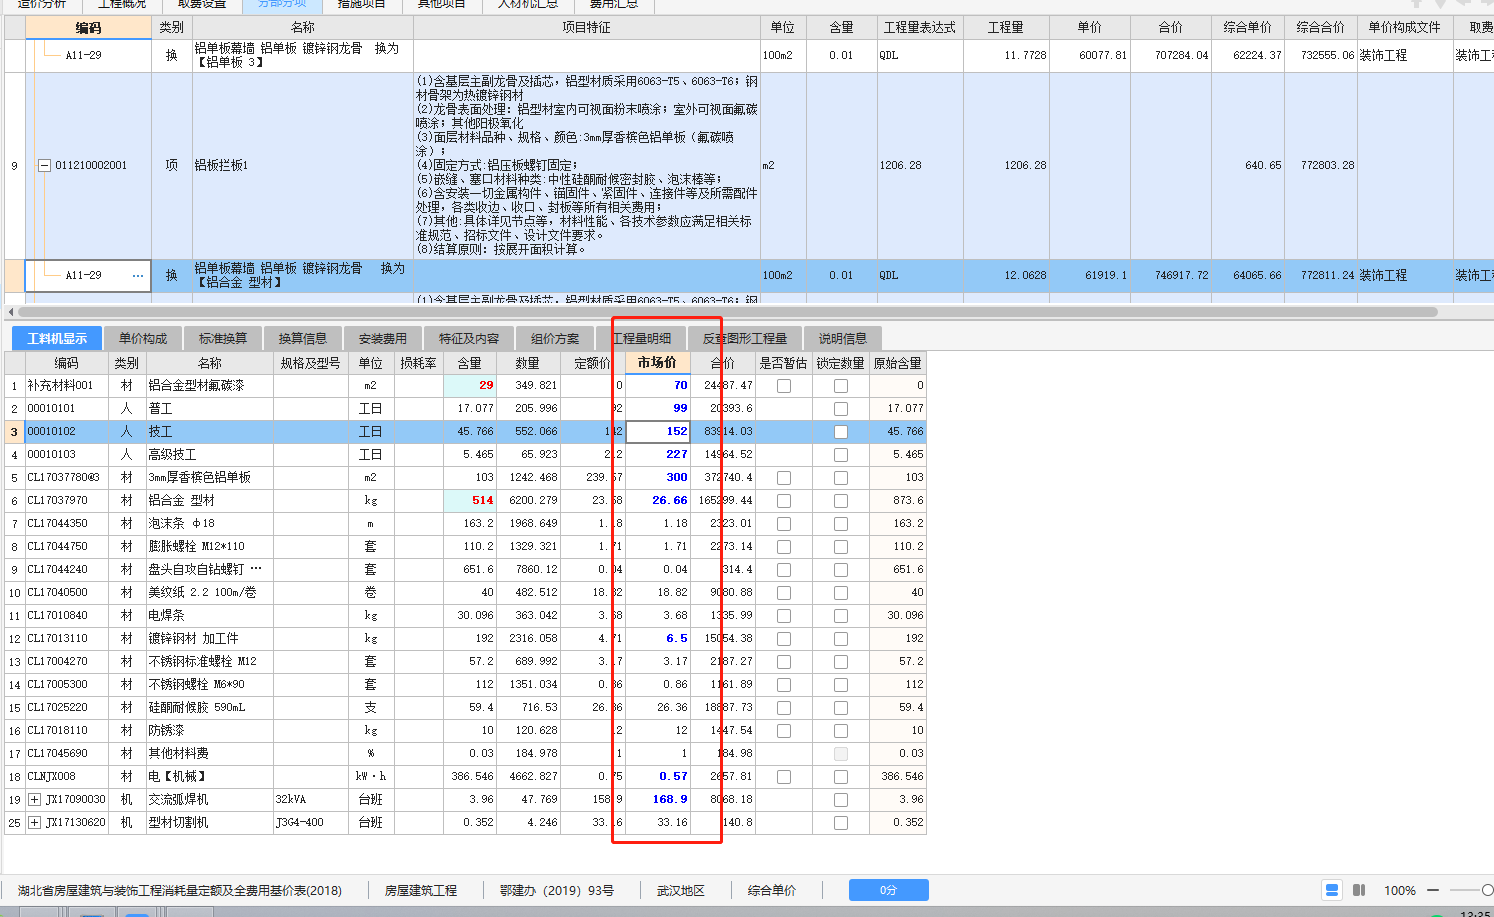
Task: Open the 反查图形工程量 tab
Action: tap(745, 338)
